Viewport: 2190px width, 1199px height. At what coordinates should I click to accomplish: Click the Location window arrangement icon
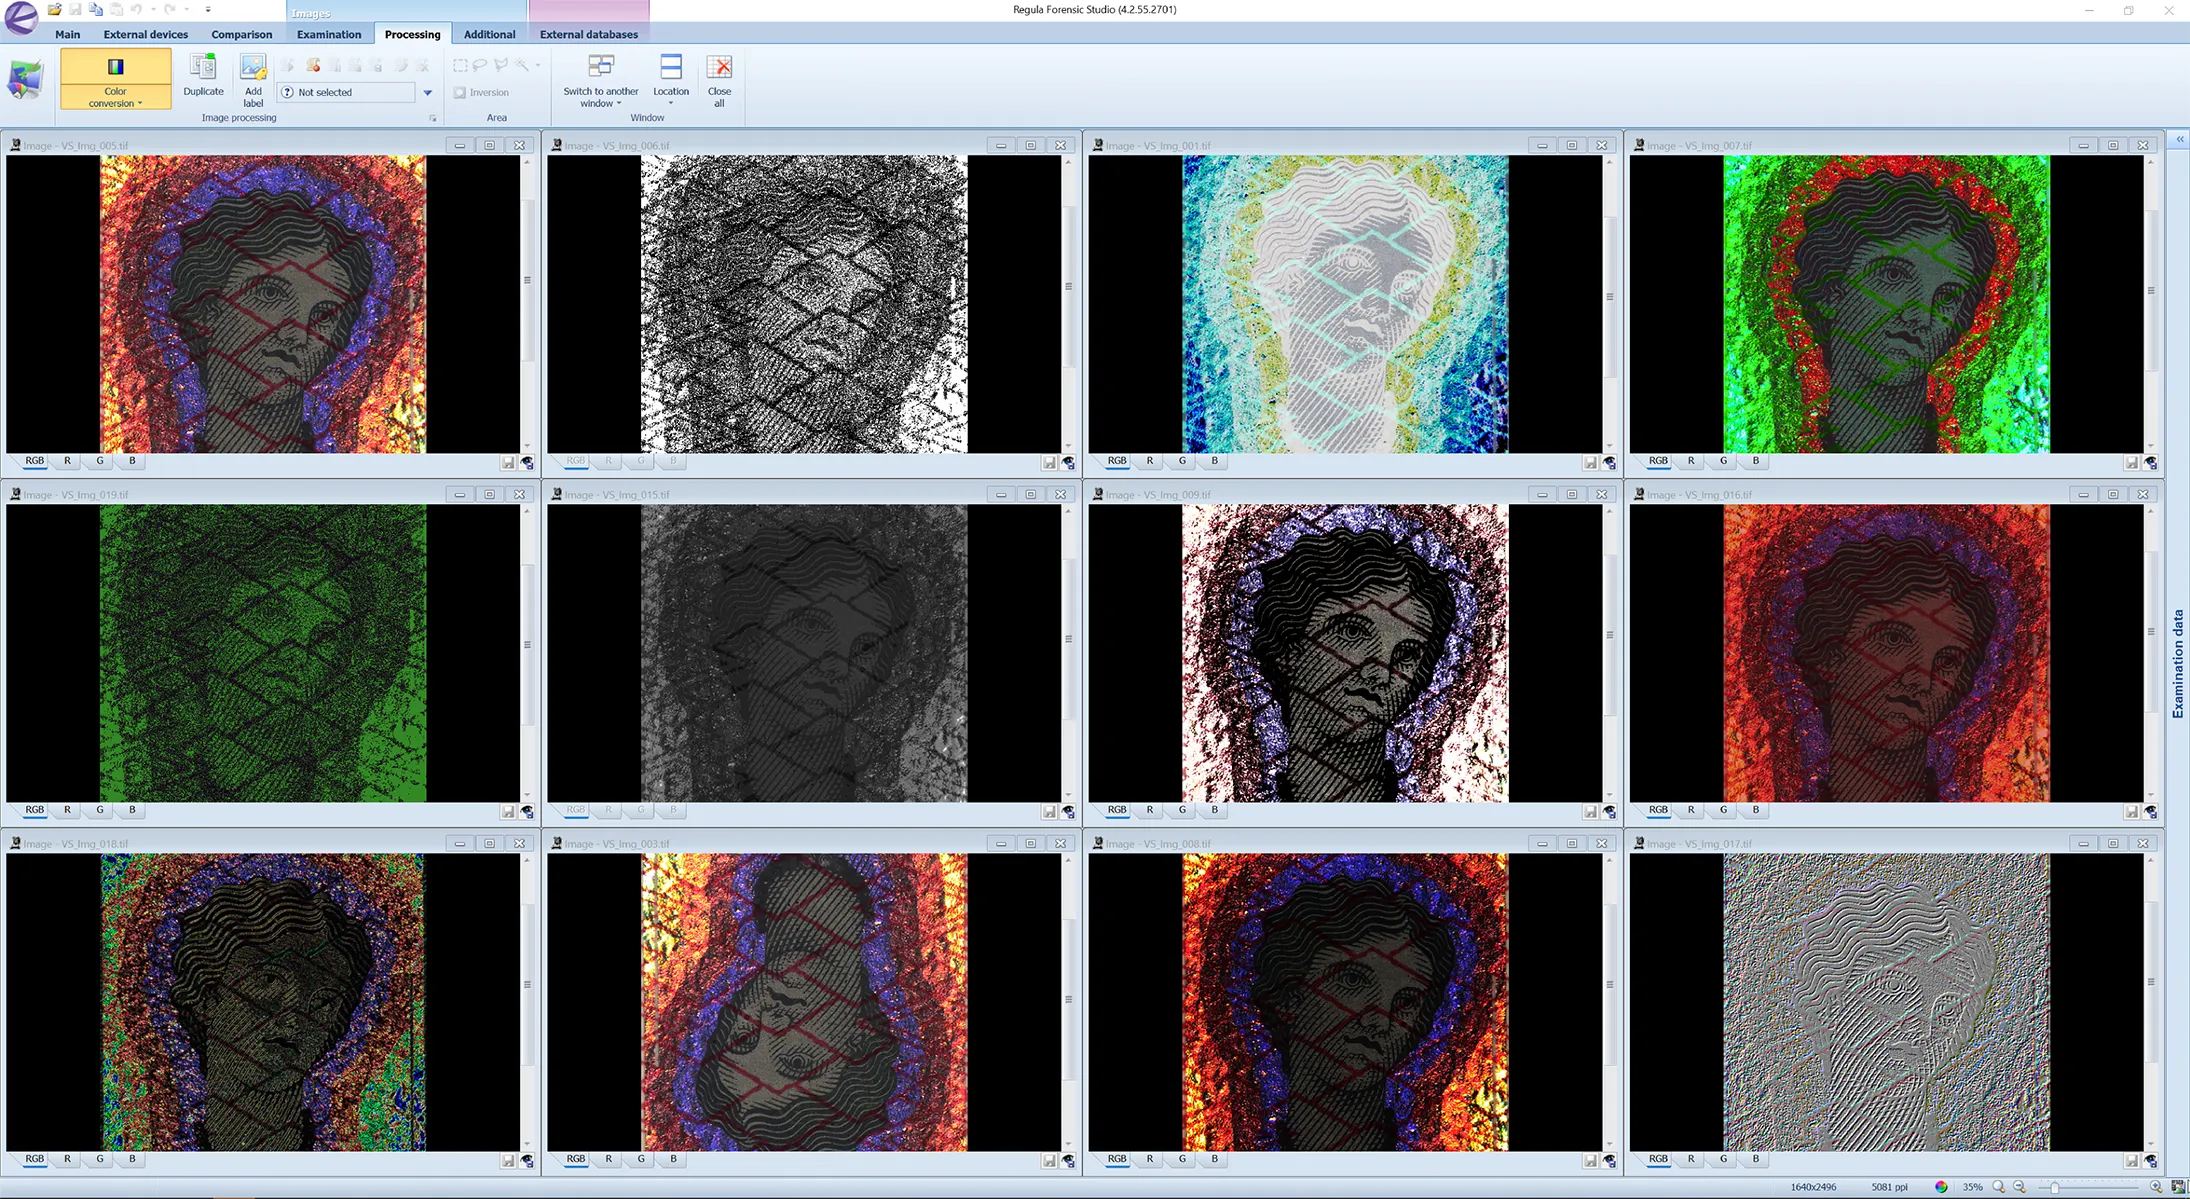click(x=671, y=66)
